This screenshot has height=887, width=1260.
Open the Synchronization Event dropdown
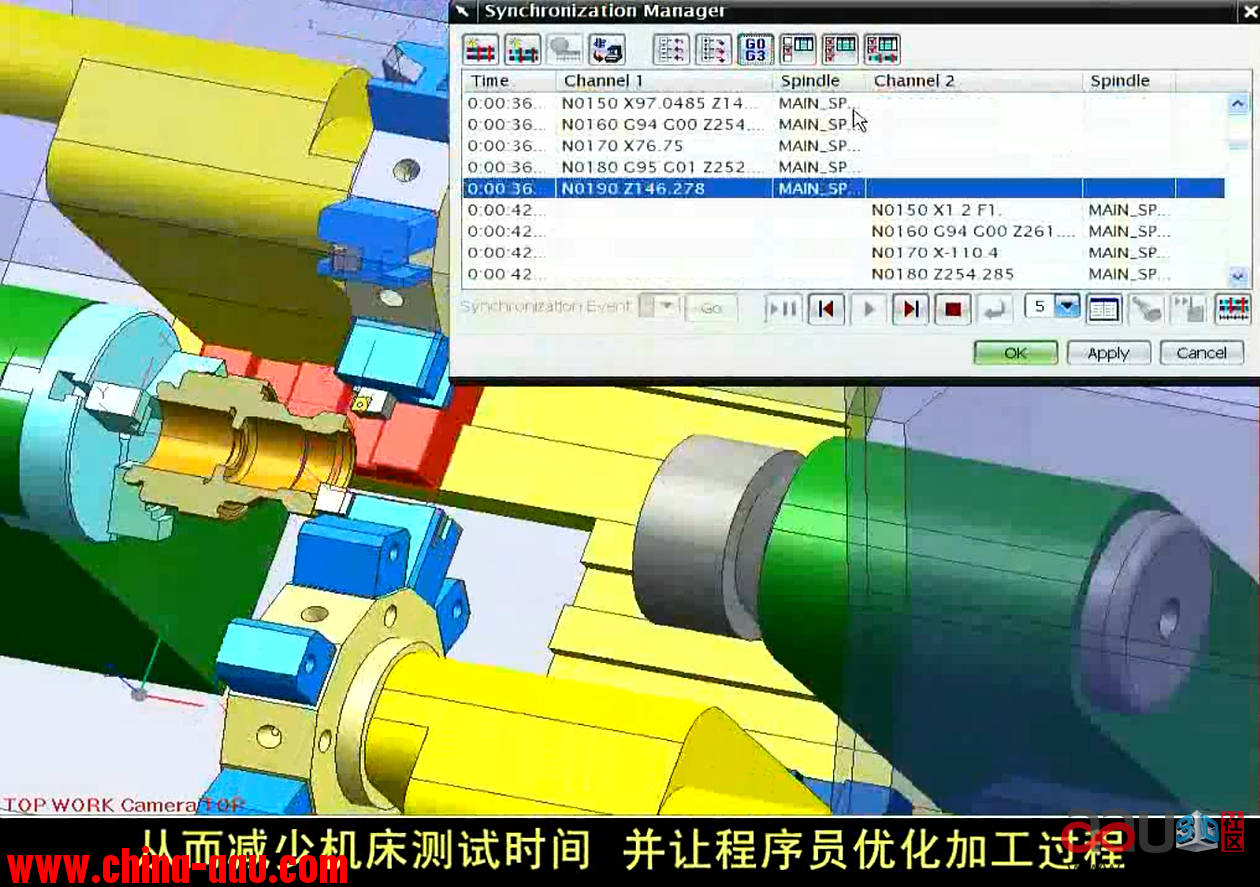click(667, 307)
